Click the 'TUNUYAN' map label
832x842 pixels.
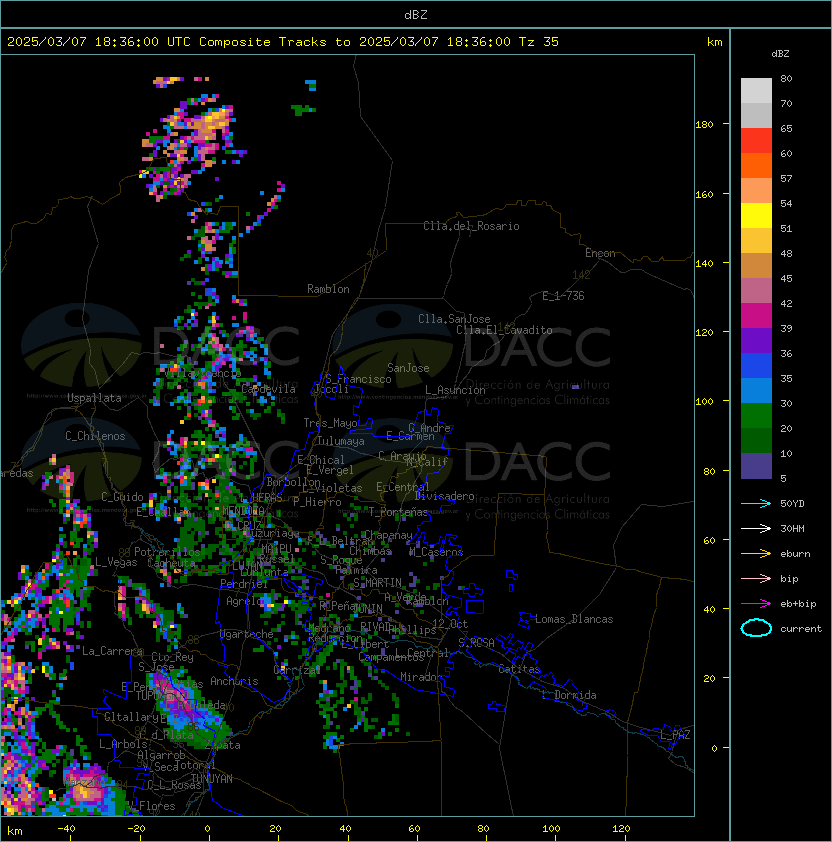[x=212, y=779]
